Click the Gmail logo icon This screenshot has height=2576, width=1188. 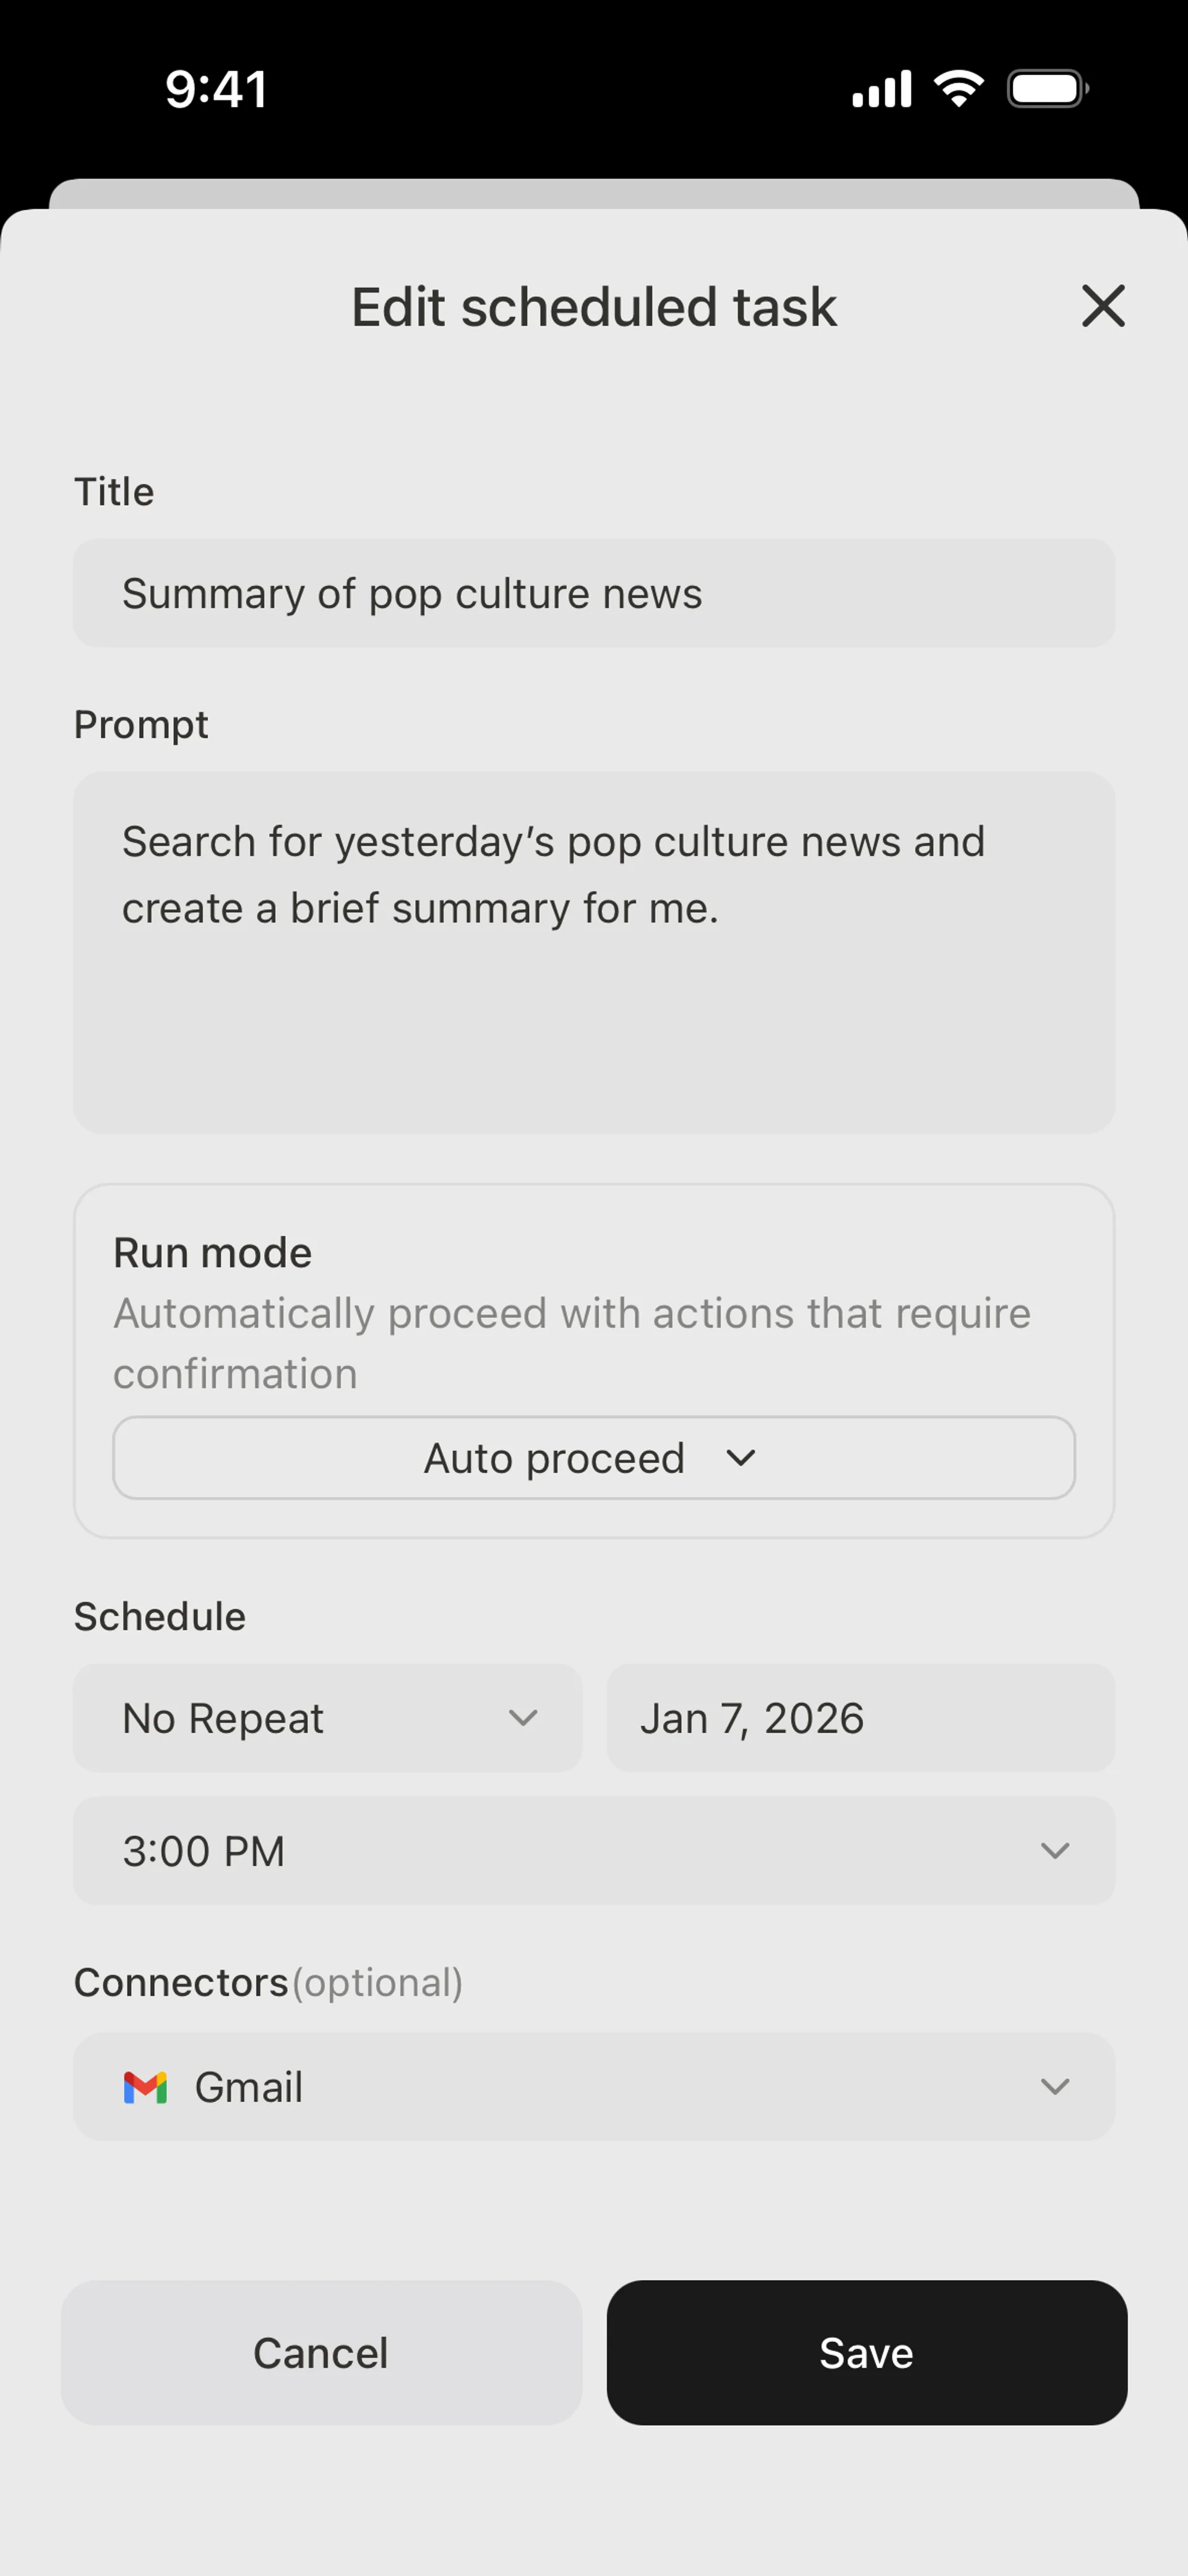point(145,2087)
